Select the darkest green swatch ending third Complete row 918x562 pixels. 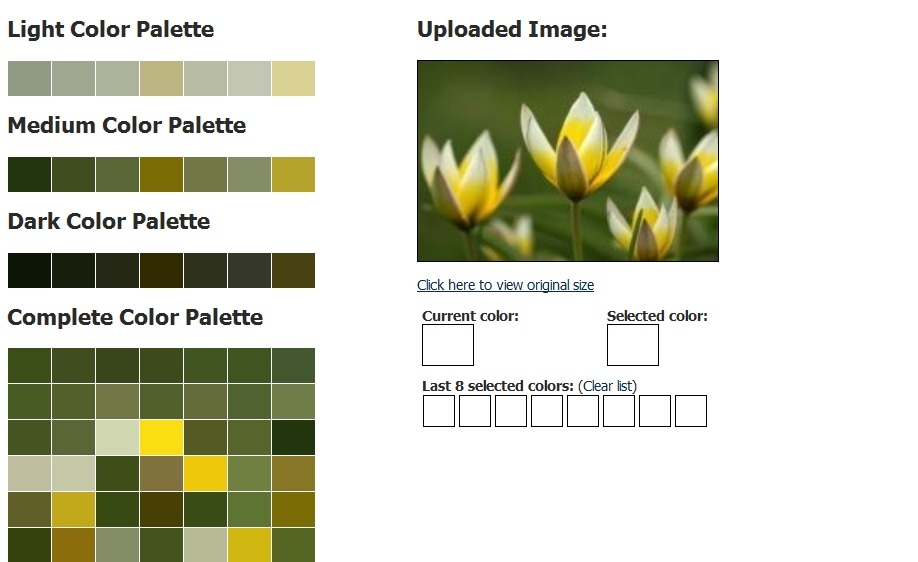(293, 437)
